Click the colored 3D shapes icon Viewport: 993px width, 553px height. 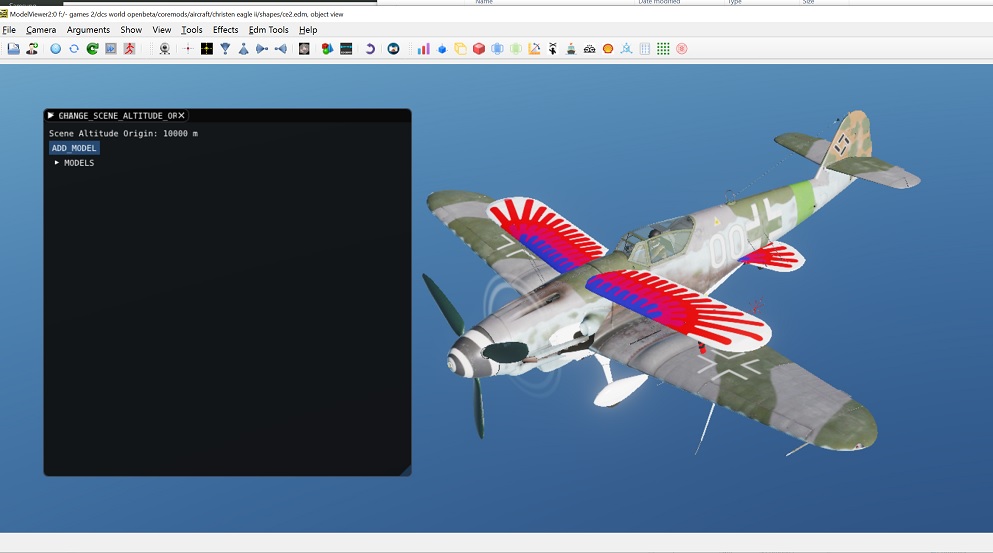click(327, 49)
